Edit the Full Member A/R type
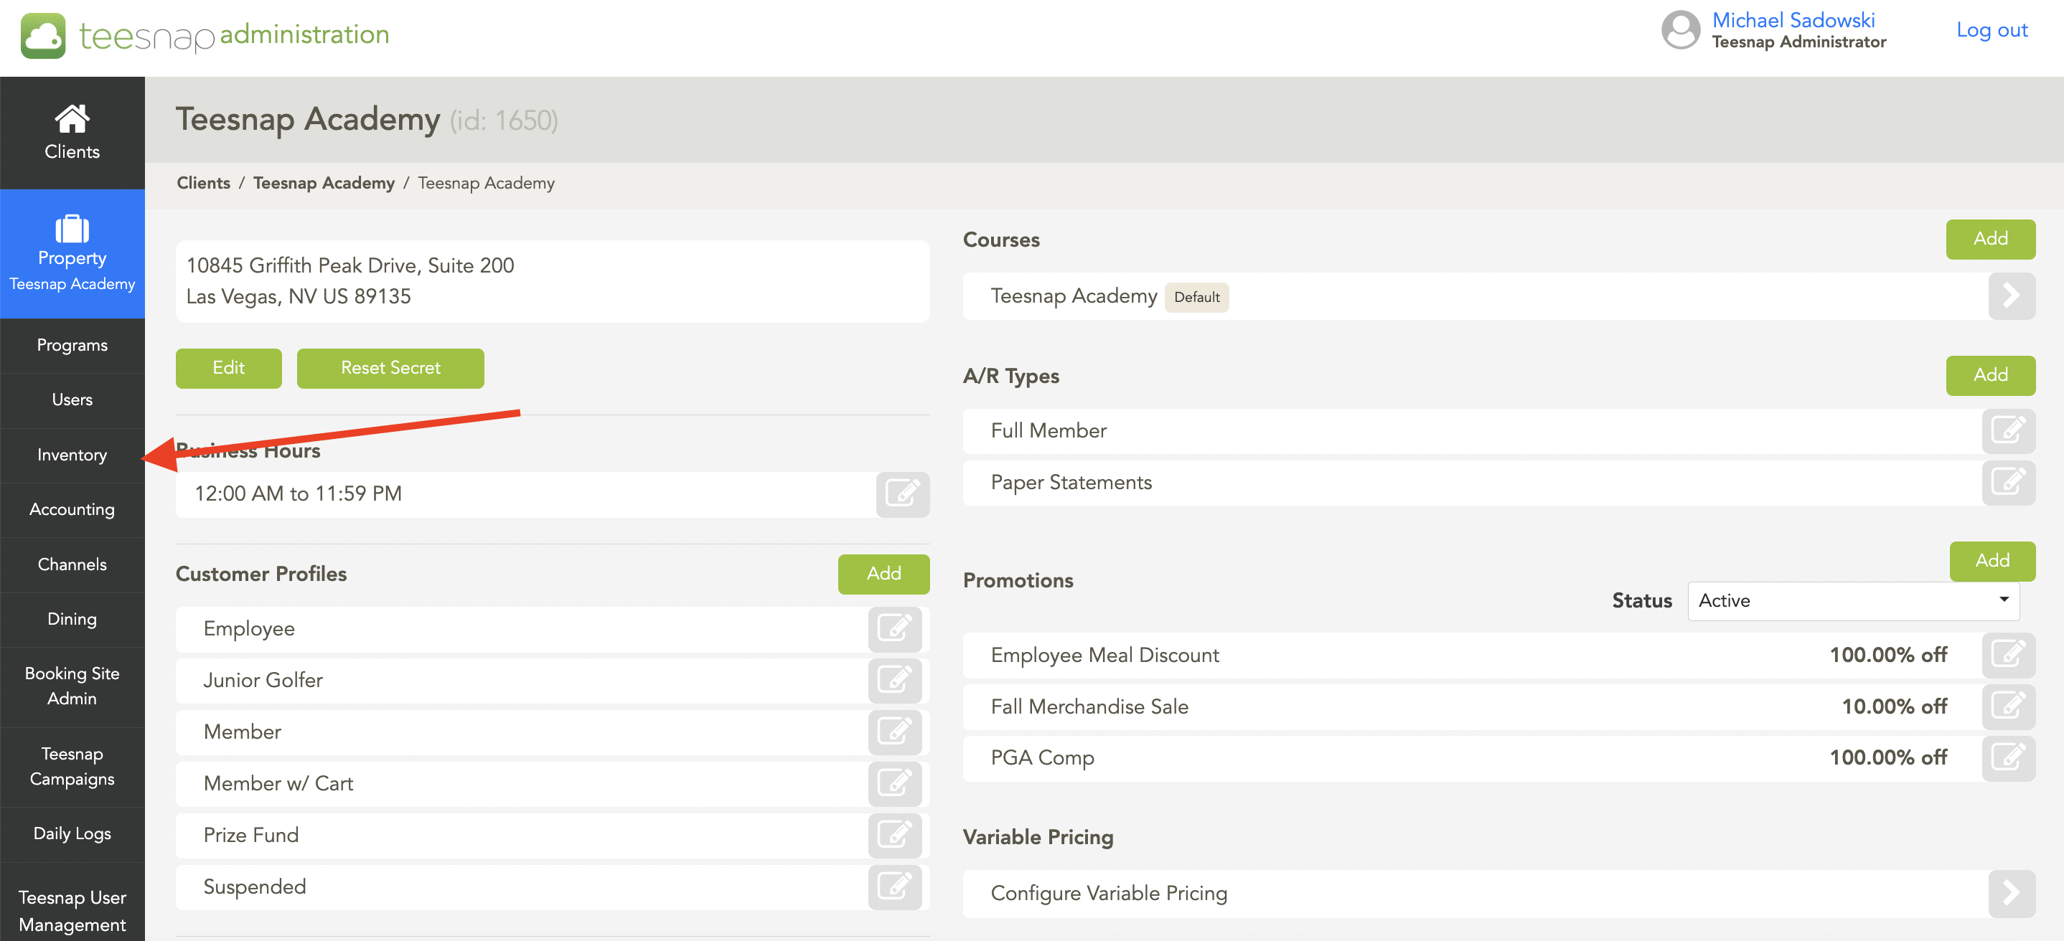 (2008, 431)
